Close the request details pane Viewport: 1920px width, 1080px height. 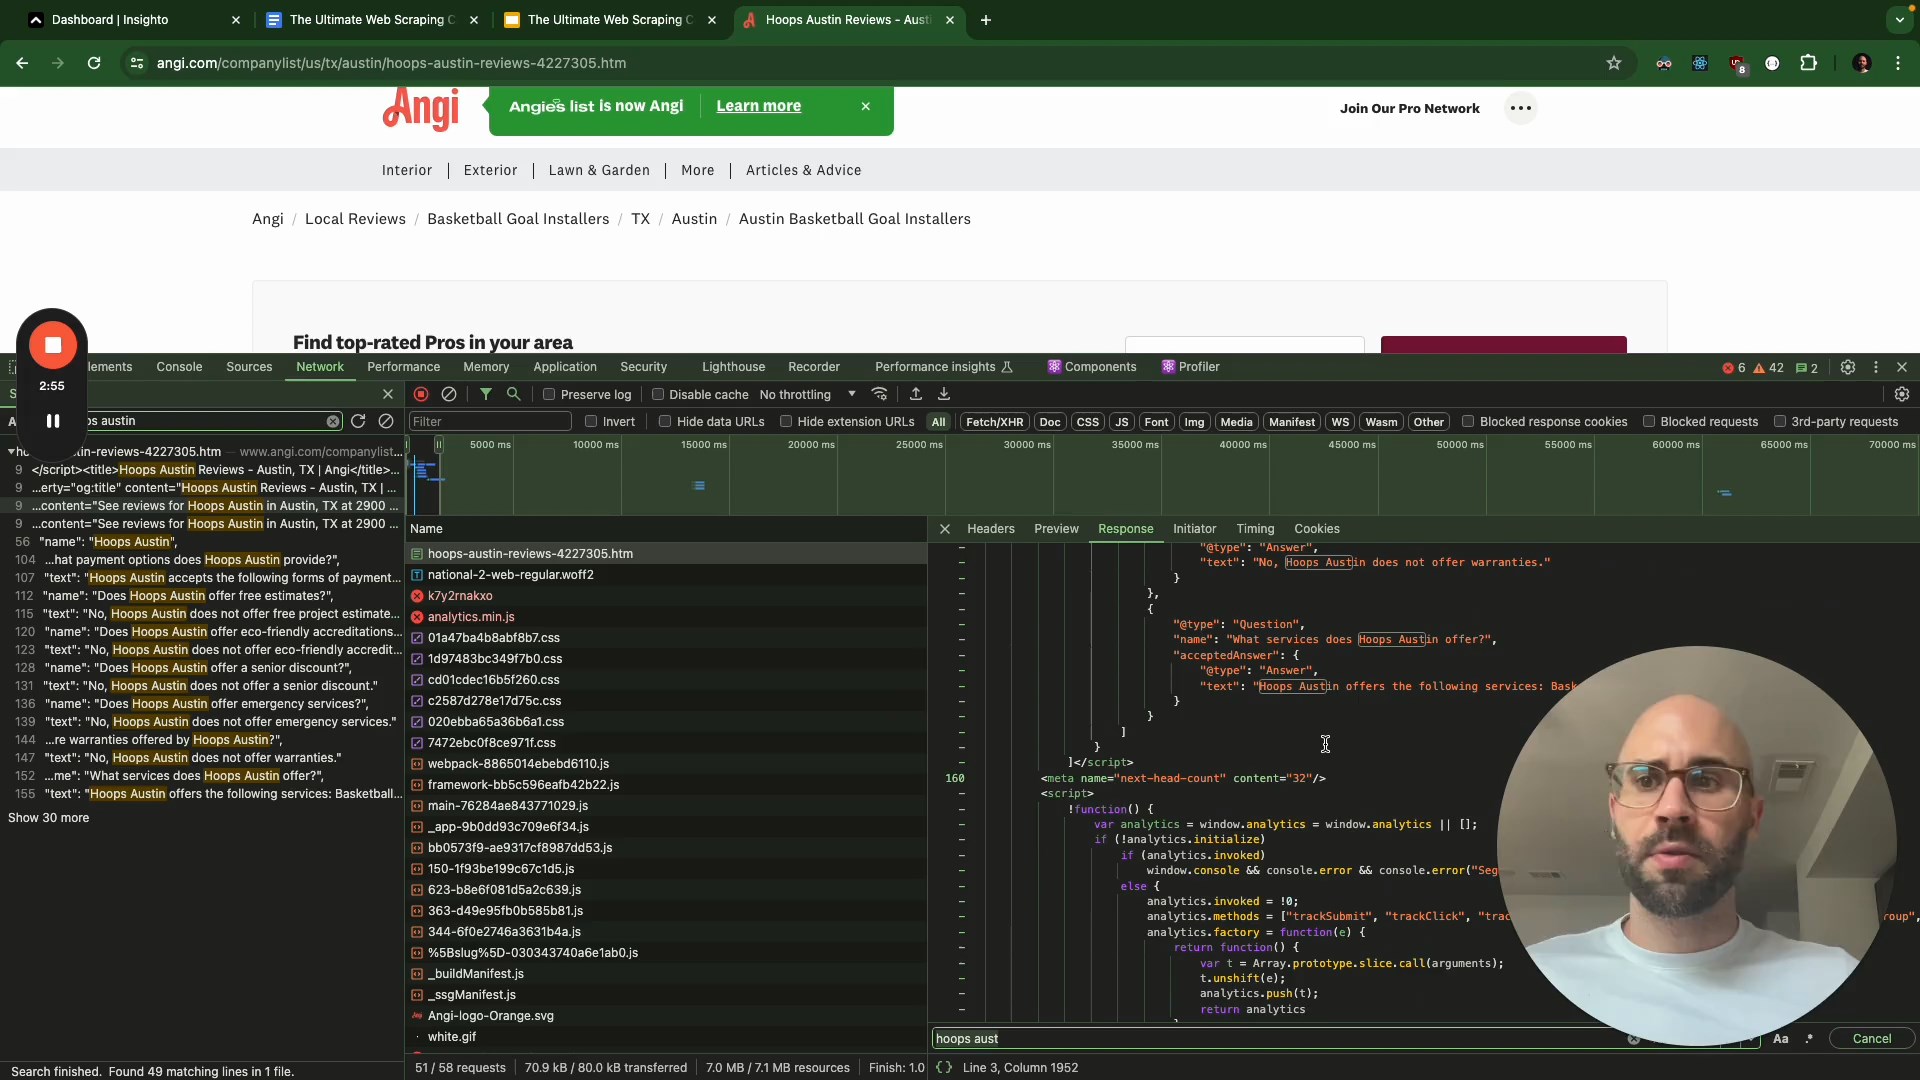click(945, 529)
